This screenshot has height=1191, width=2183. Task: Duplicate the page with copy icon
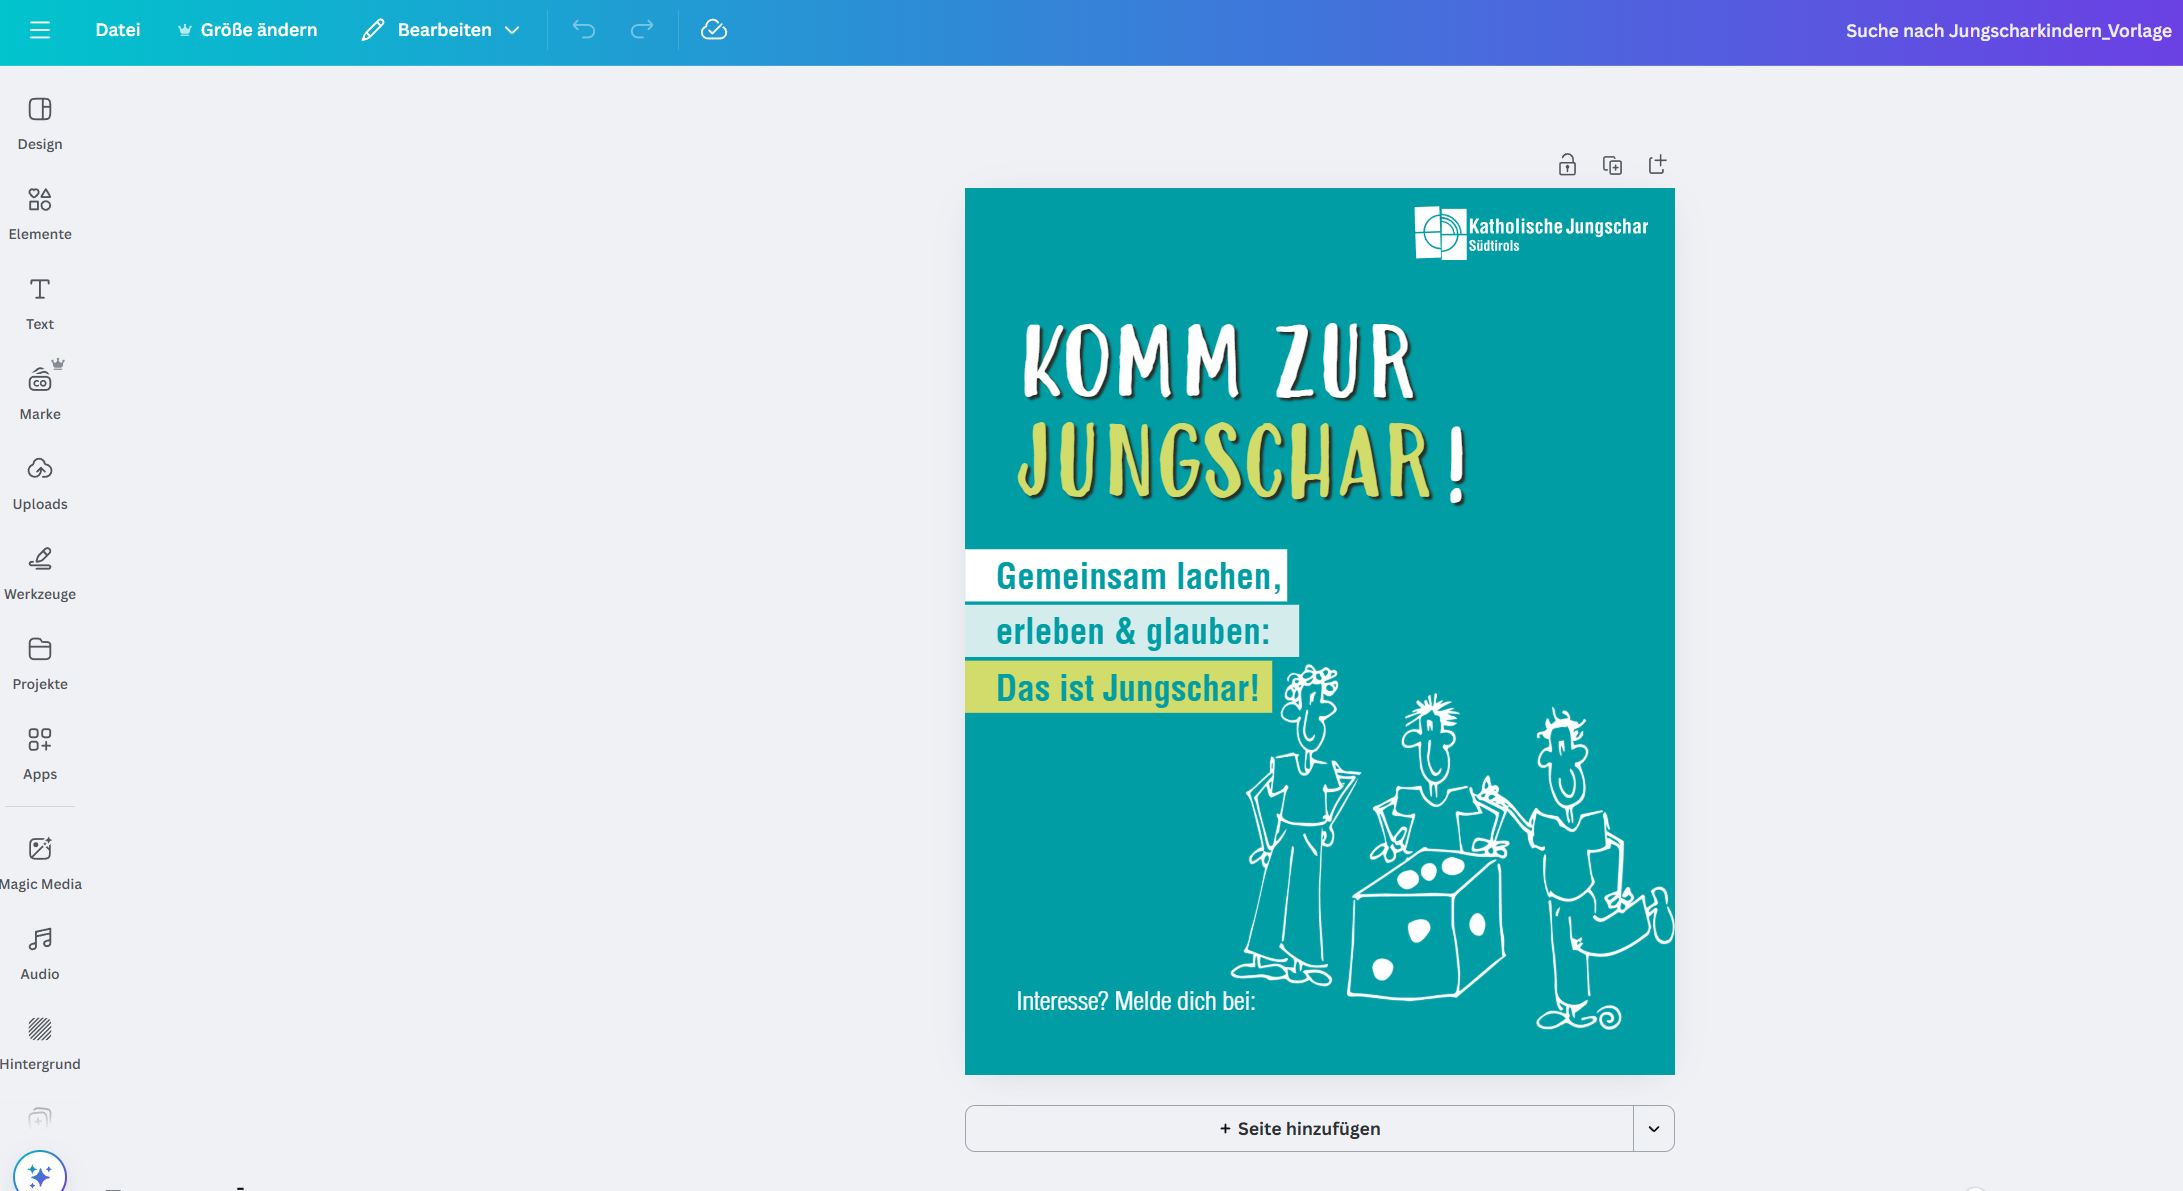1612,165
